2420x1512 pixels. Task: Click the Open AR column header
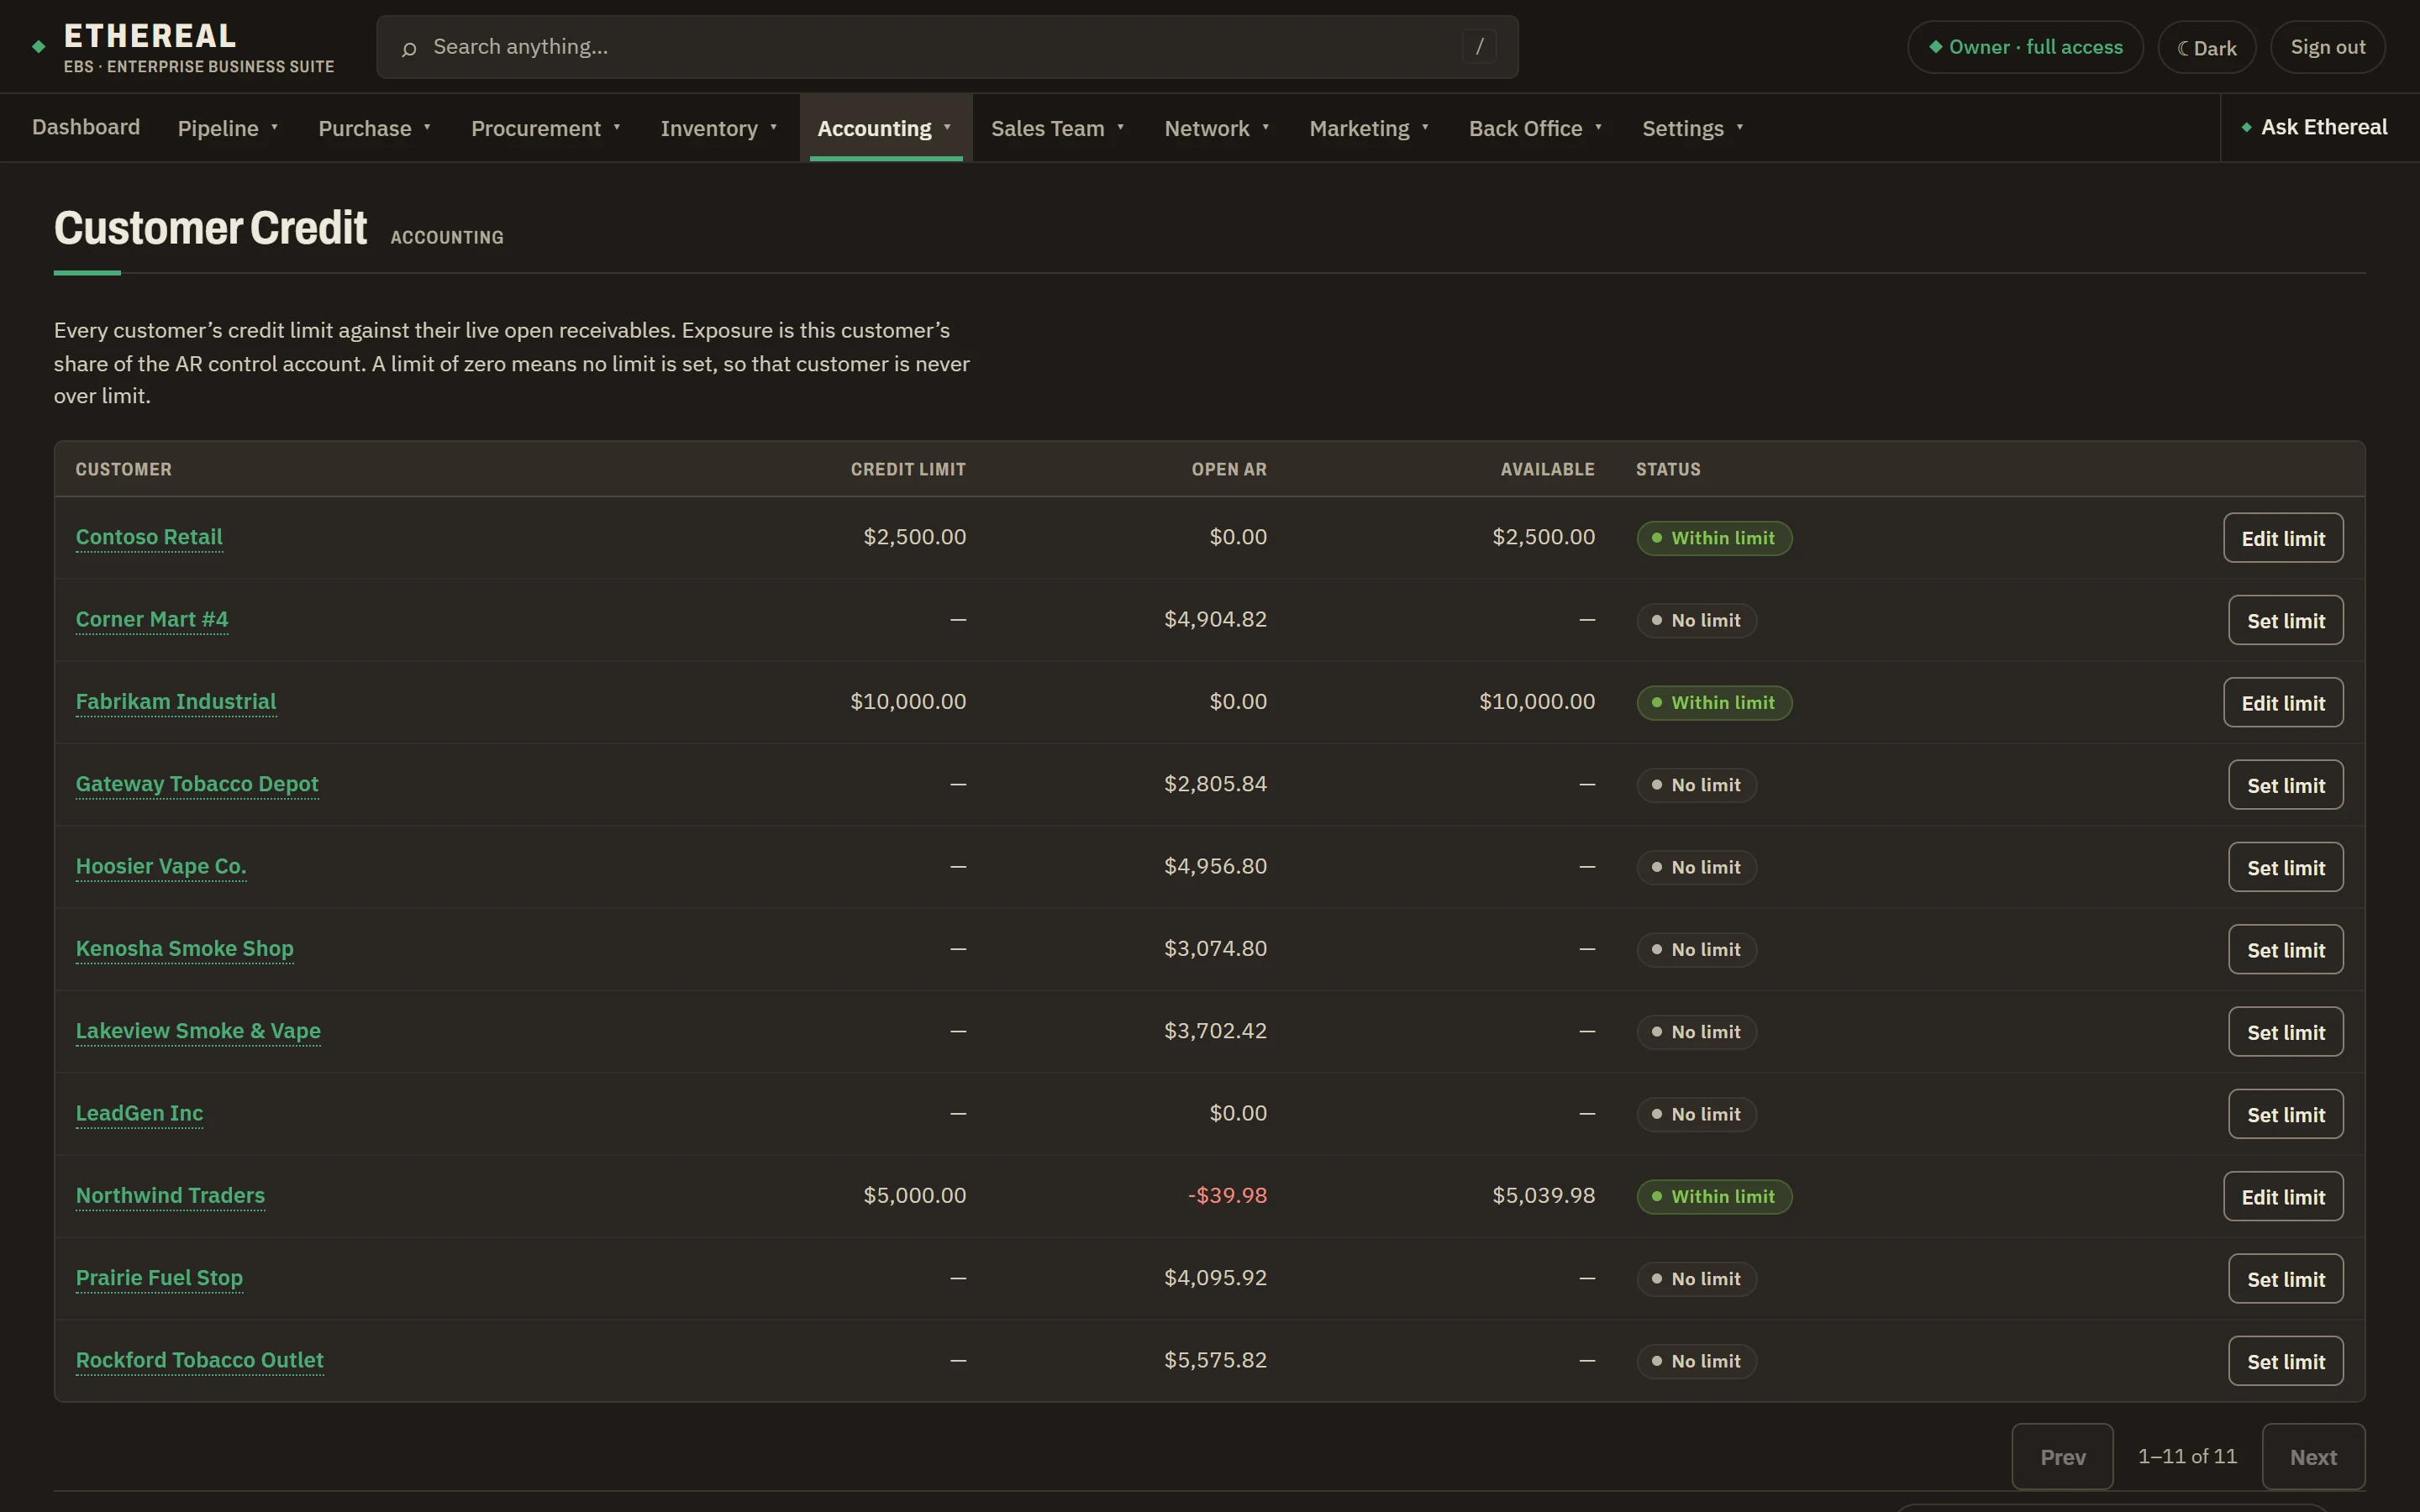1229,469
